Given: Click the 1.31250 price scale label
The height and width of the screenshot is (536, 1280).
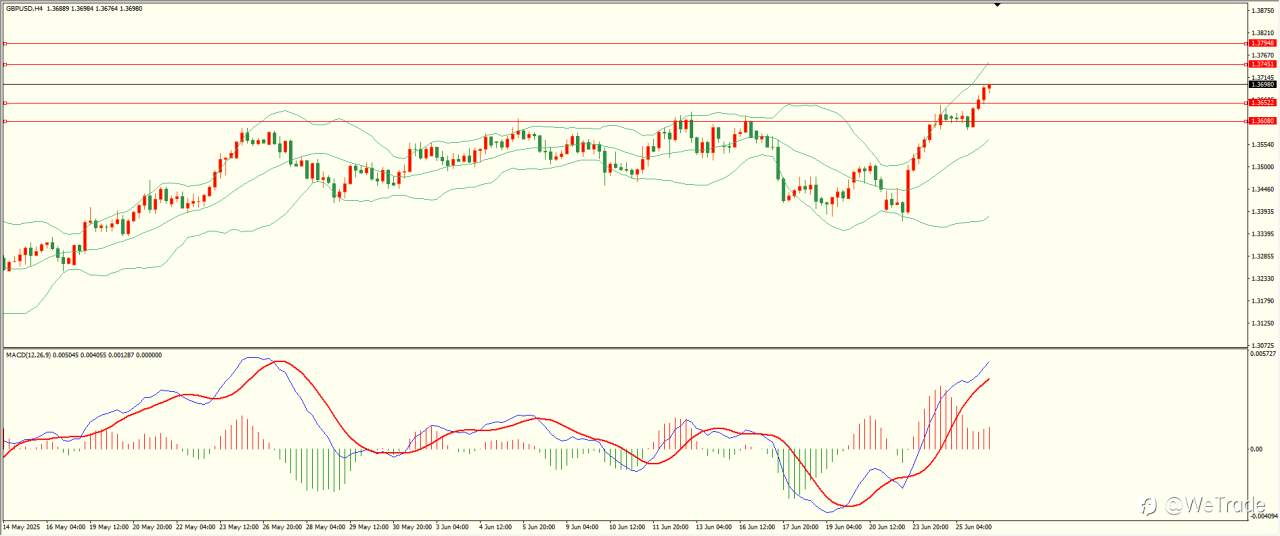Looking at the screenshot, I should 1263,323.
